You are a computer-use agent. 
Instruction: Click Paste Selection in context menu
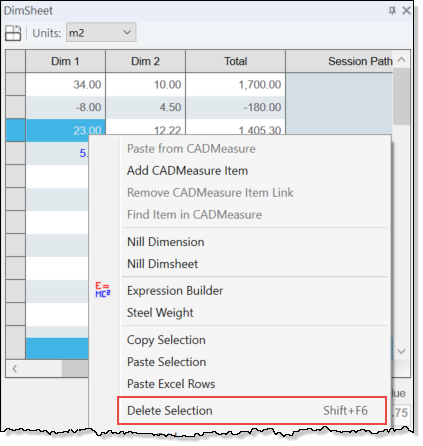[x=166, y=362]
